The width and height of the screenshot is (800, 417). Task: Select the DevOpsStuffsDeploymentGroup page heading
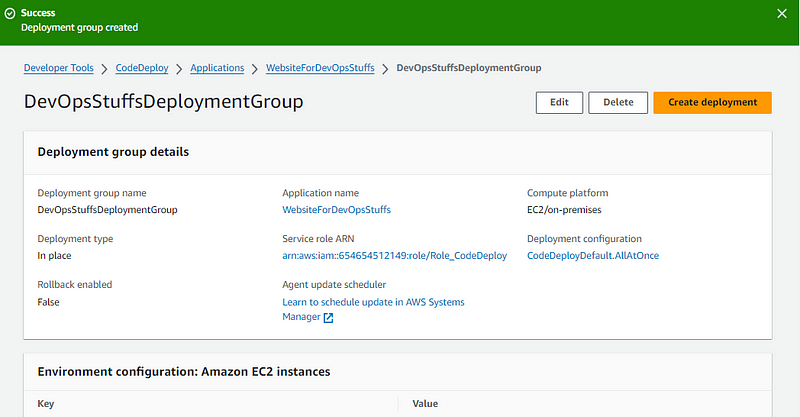[164, 102]
